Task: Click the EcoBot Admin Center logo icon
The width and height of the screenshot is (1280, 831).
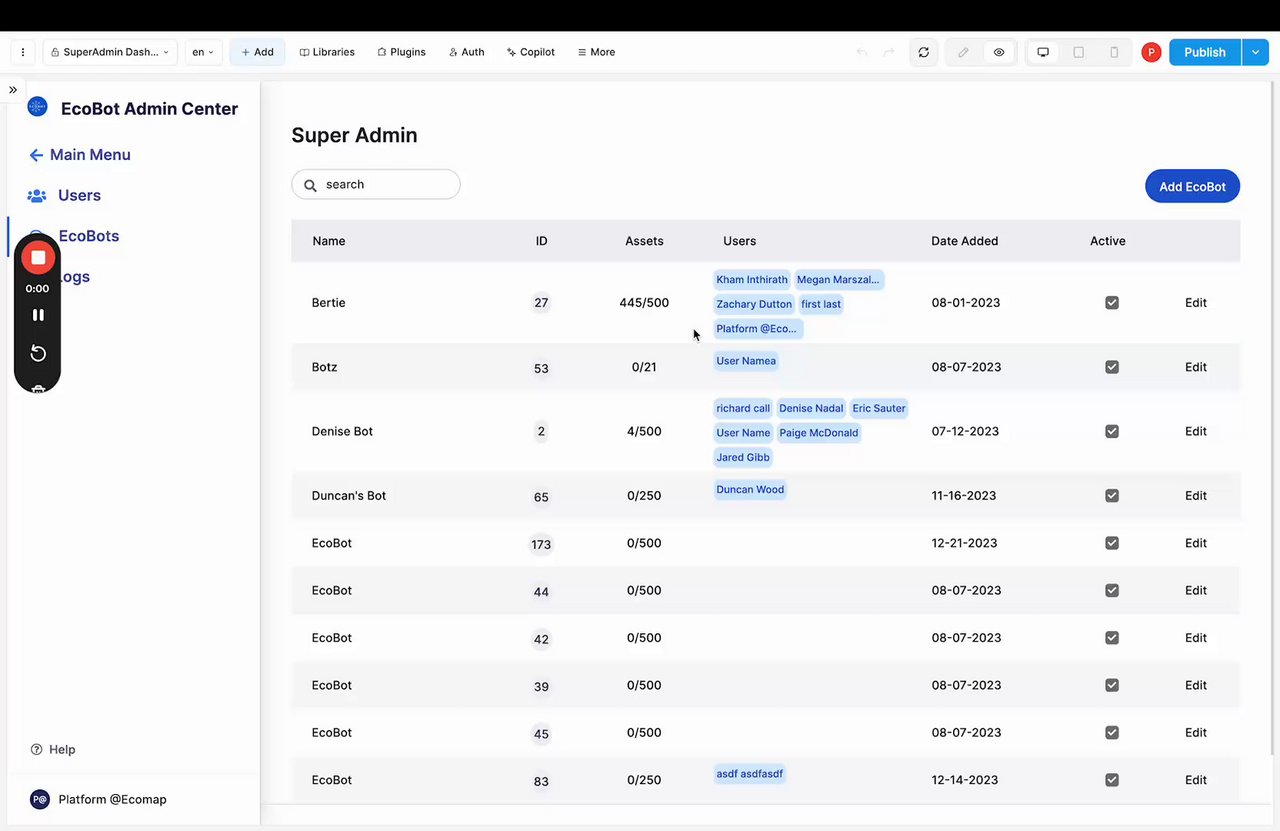Action: 38,107
